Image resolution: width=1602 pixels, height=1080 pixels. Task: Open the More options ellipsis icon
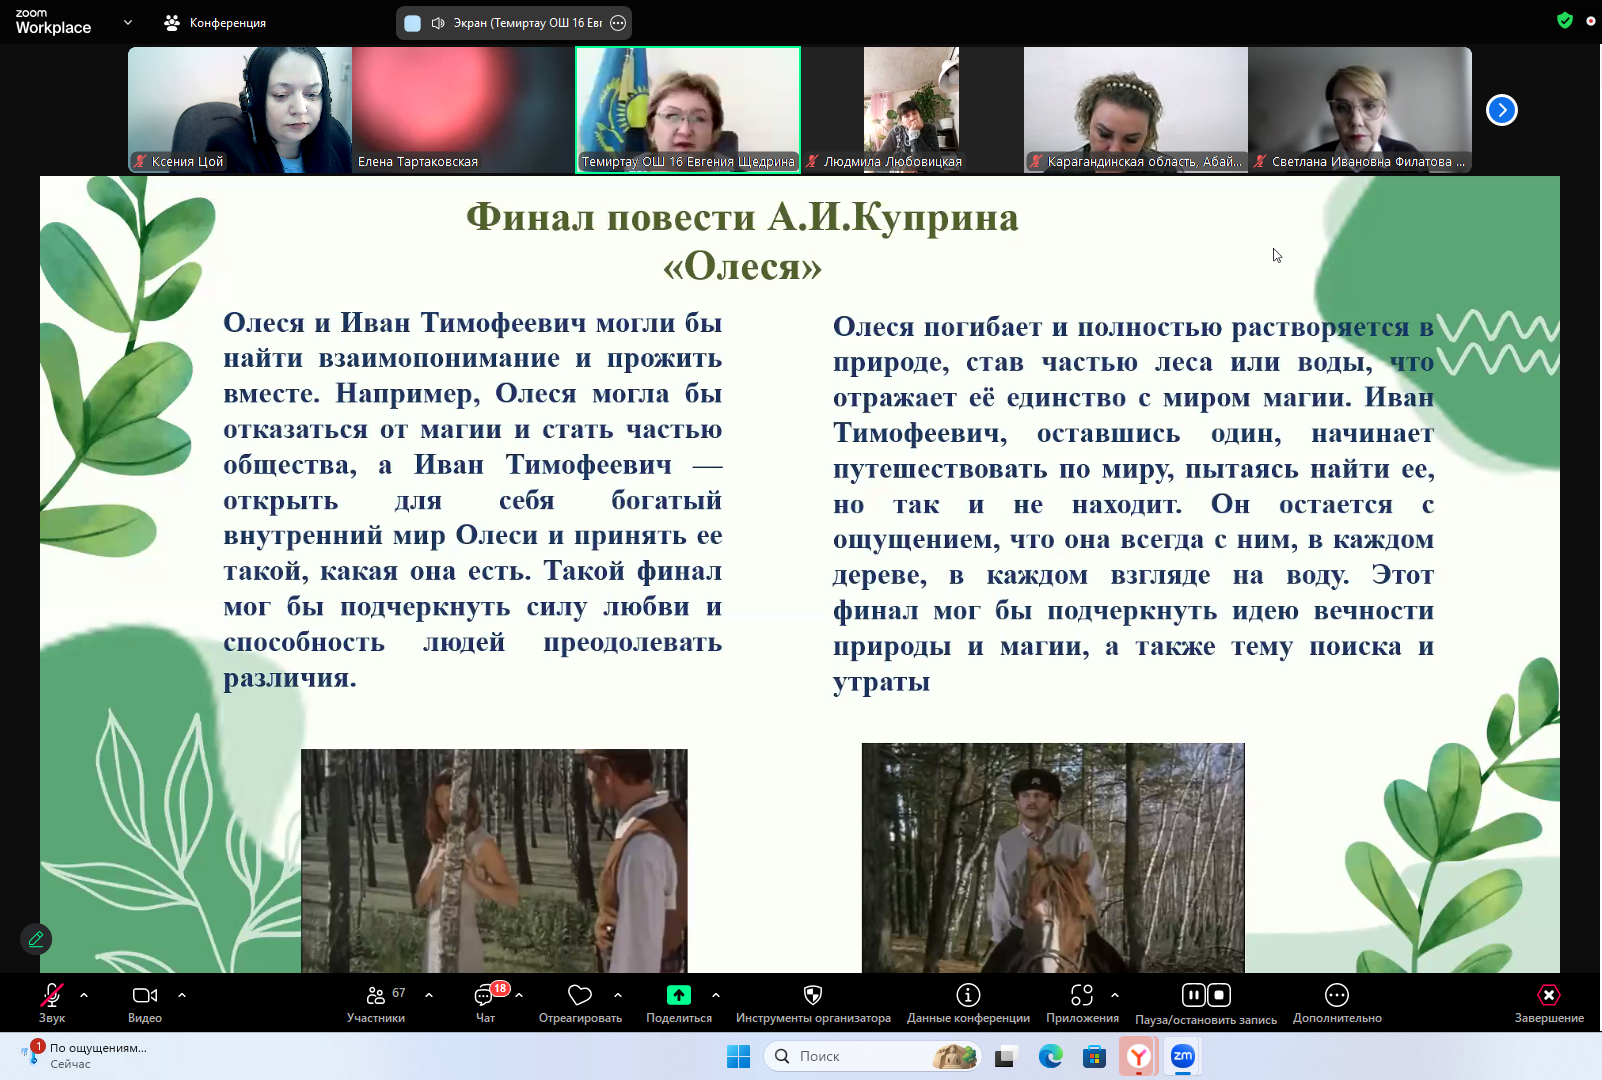pyautogui.click(x=1337, y=995)
